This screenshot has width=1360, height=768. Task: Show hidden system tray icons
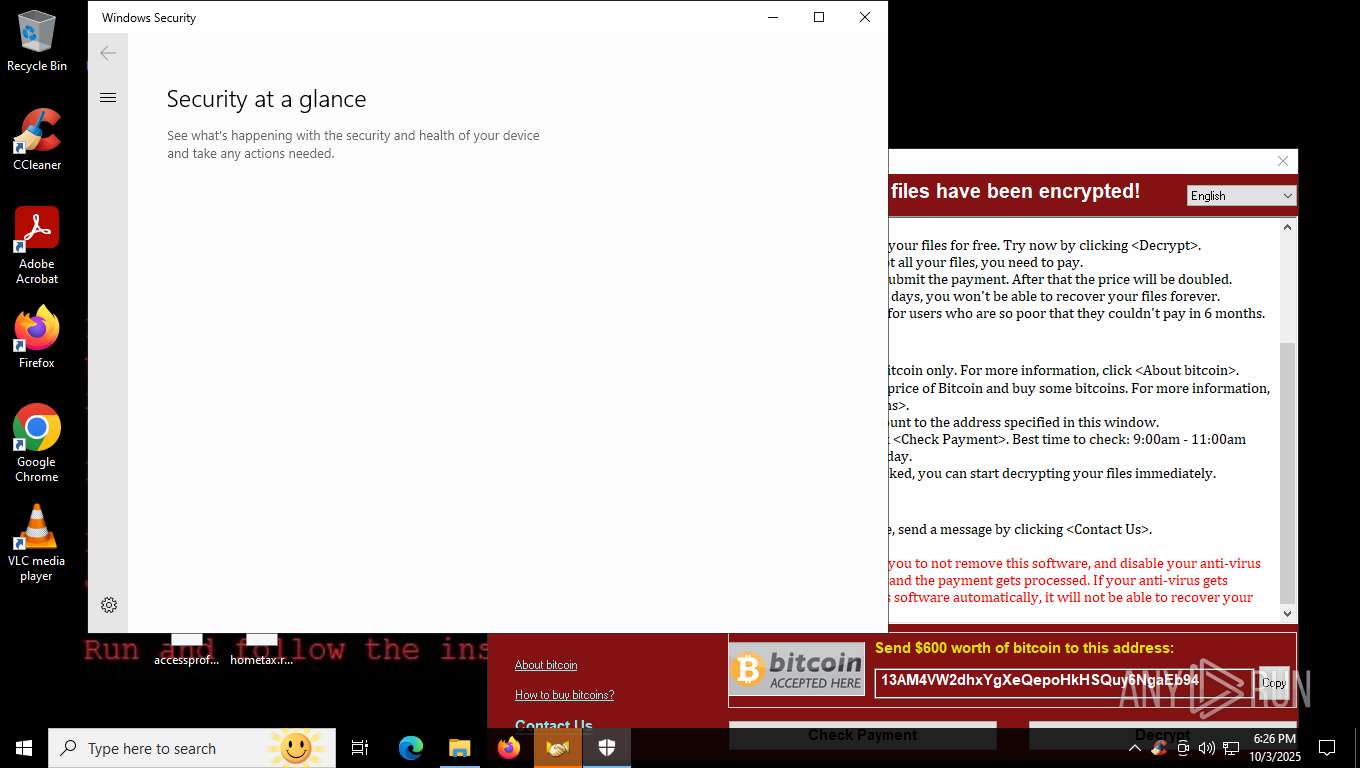(x=1135, y=748)
